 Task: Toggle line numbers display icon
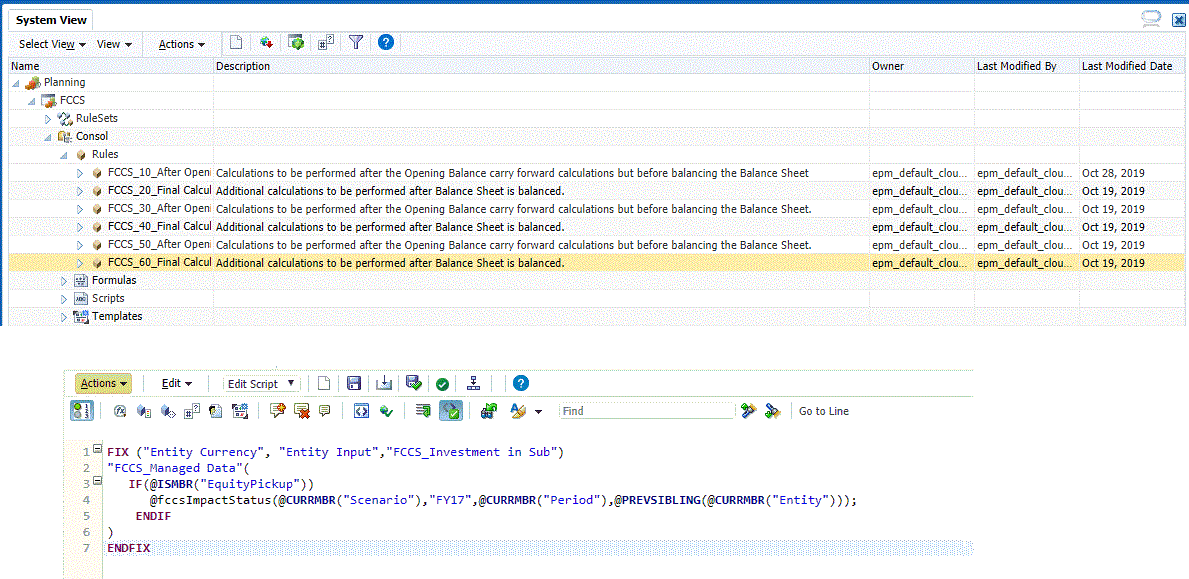coord(82,411)
